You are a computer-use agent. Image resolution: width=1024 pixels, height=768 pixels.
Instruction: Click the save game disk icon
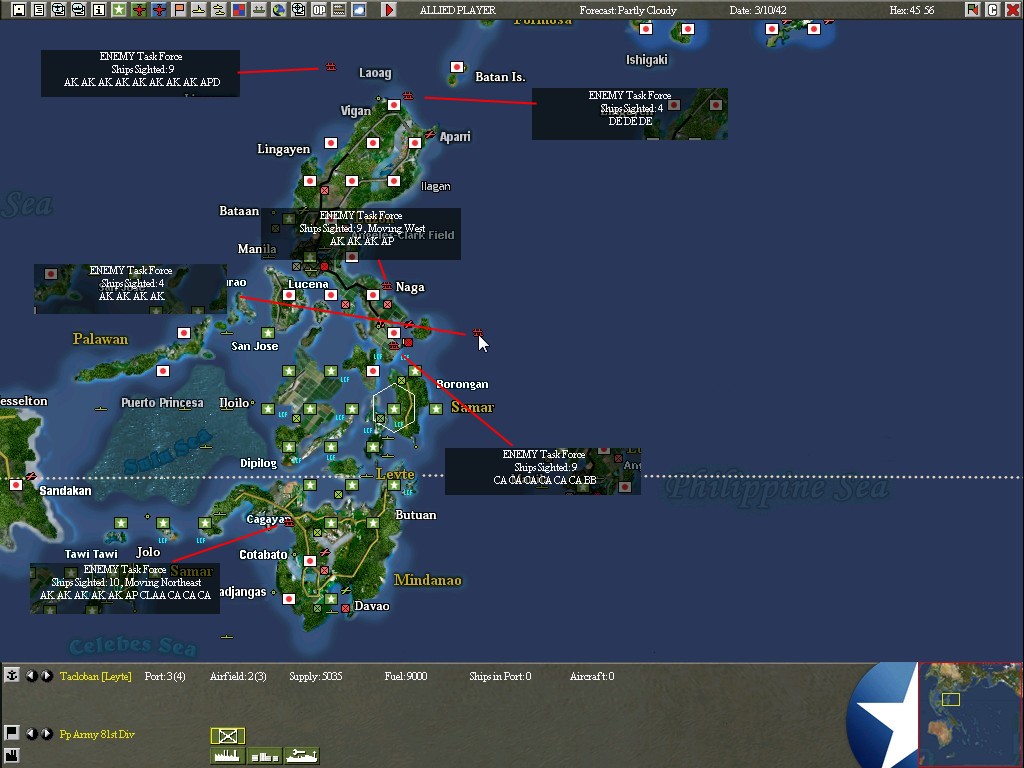coord(18,10)
